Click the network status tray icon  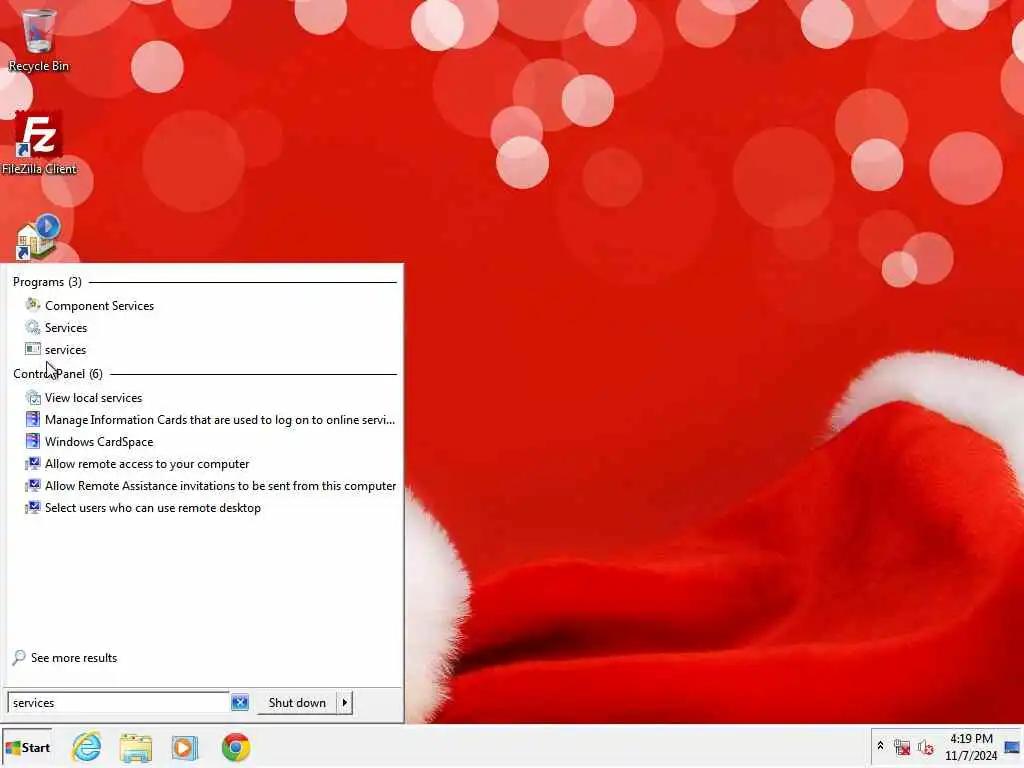(902, 747)
